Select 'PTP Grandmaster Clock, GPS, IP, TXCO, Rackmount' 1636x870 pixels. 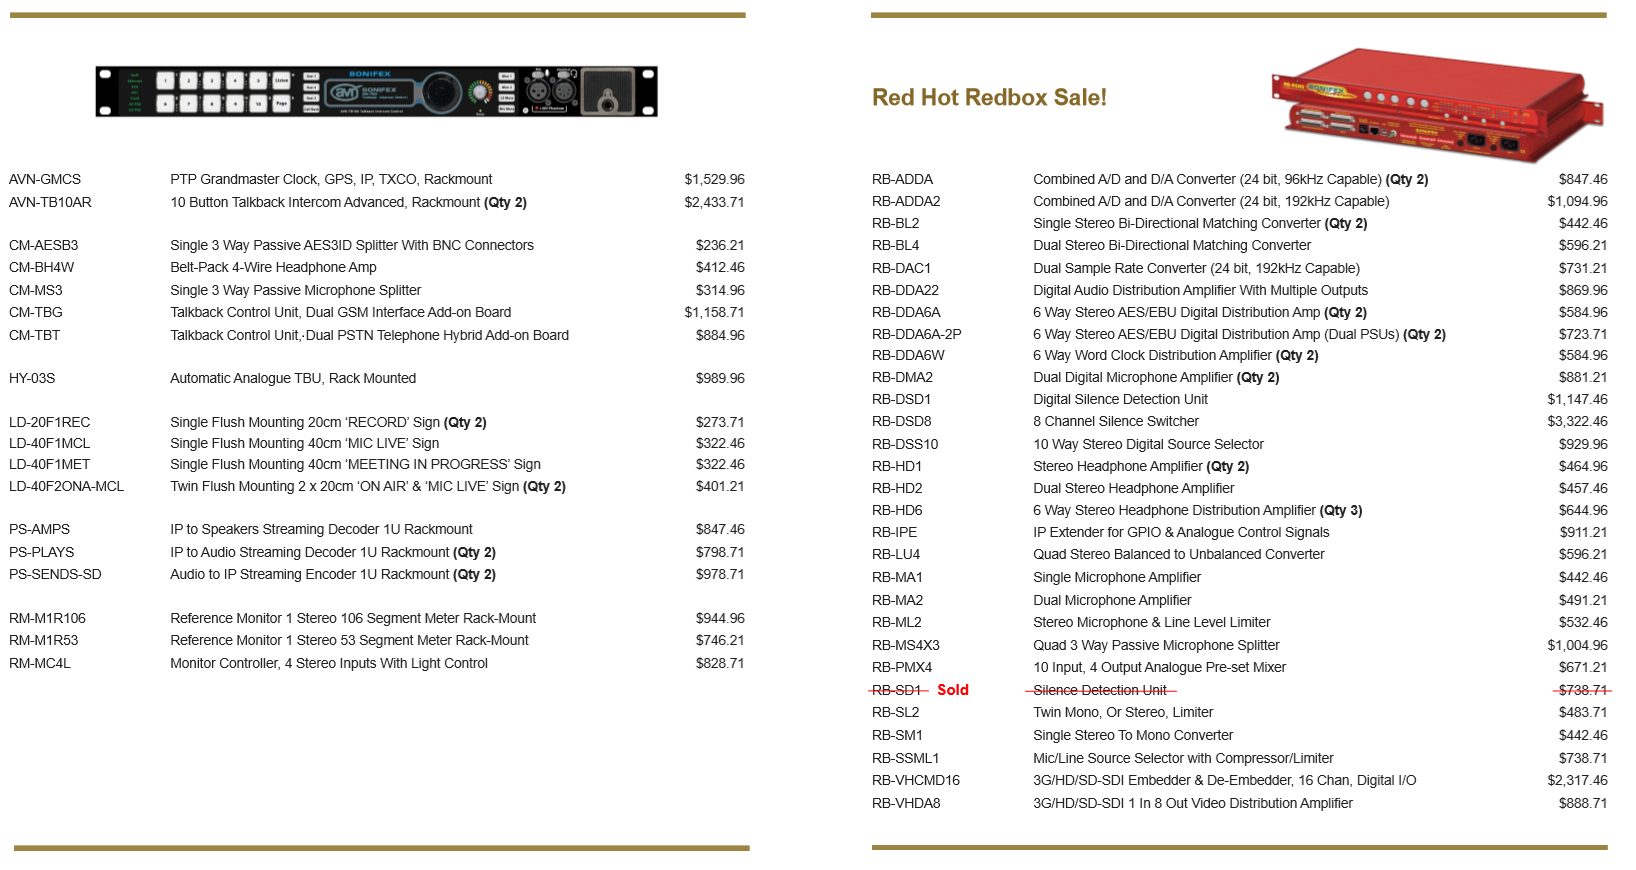(331, 180)
